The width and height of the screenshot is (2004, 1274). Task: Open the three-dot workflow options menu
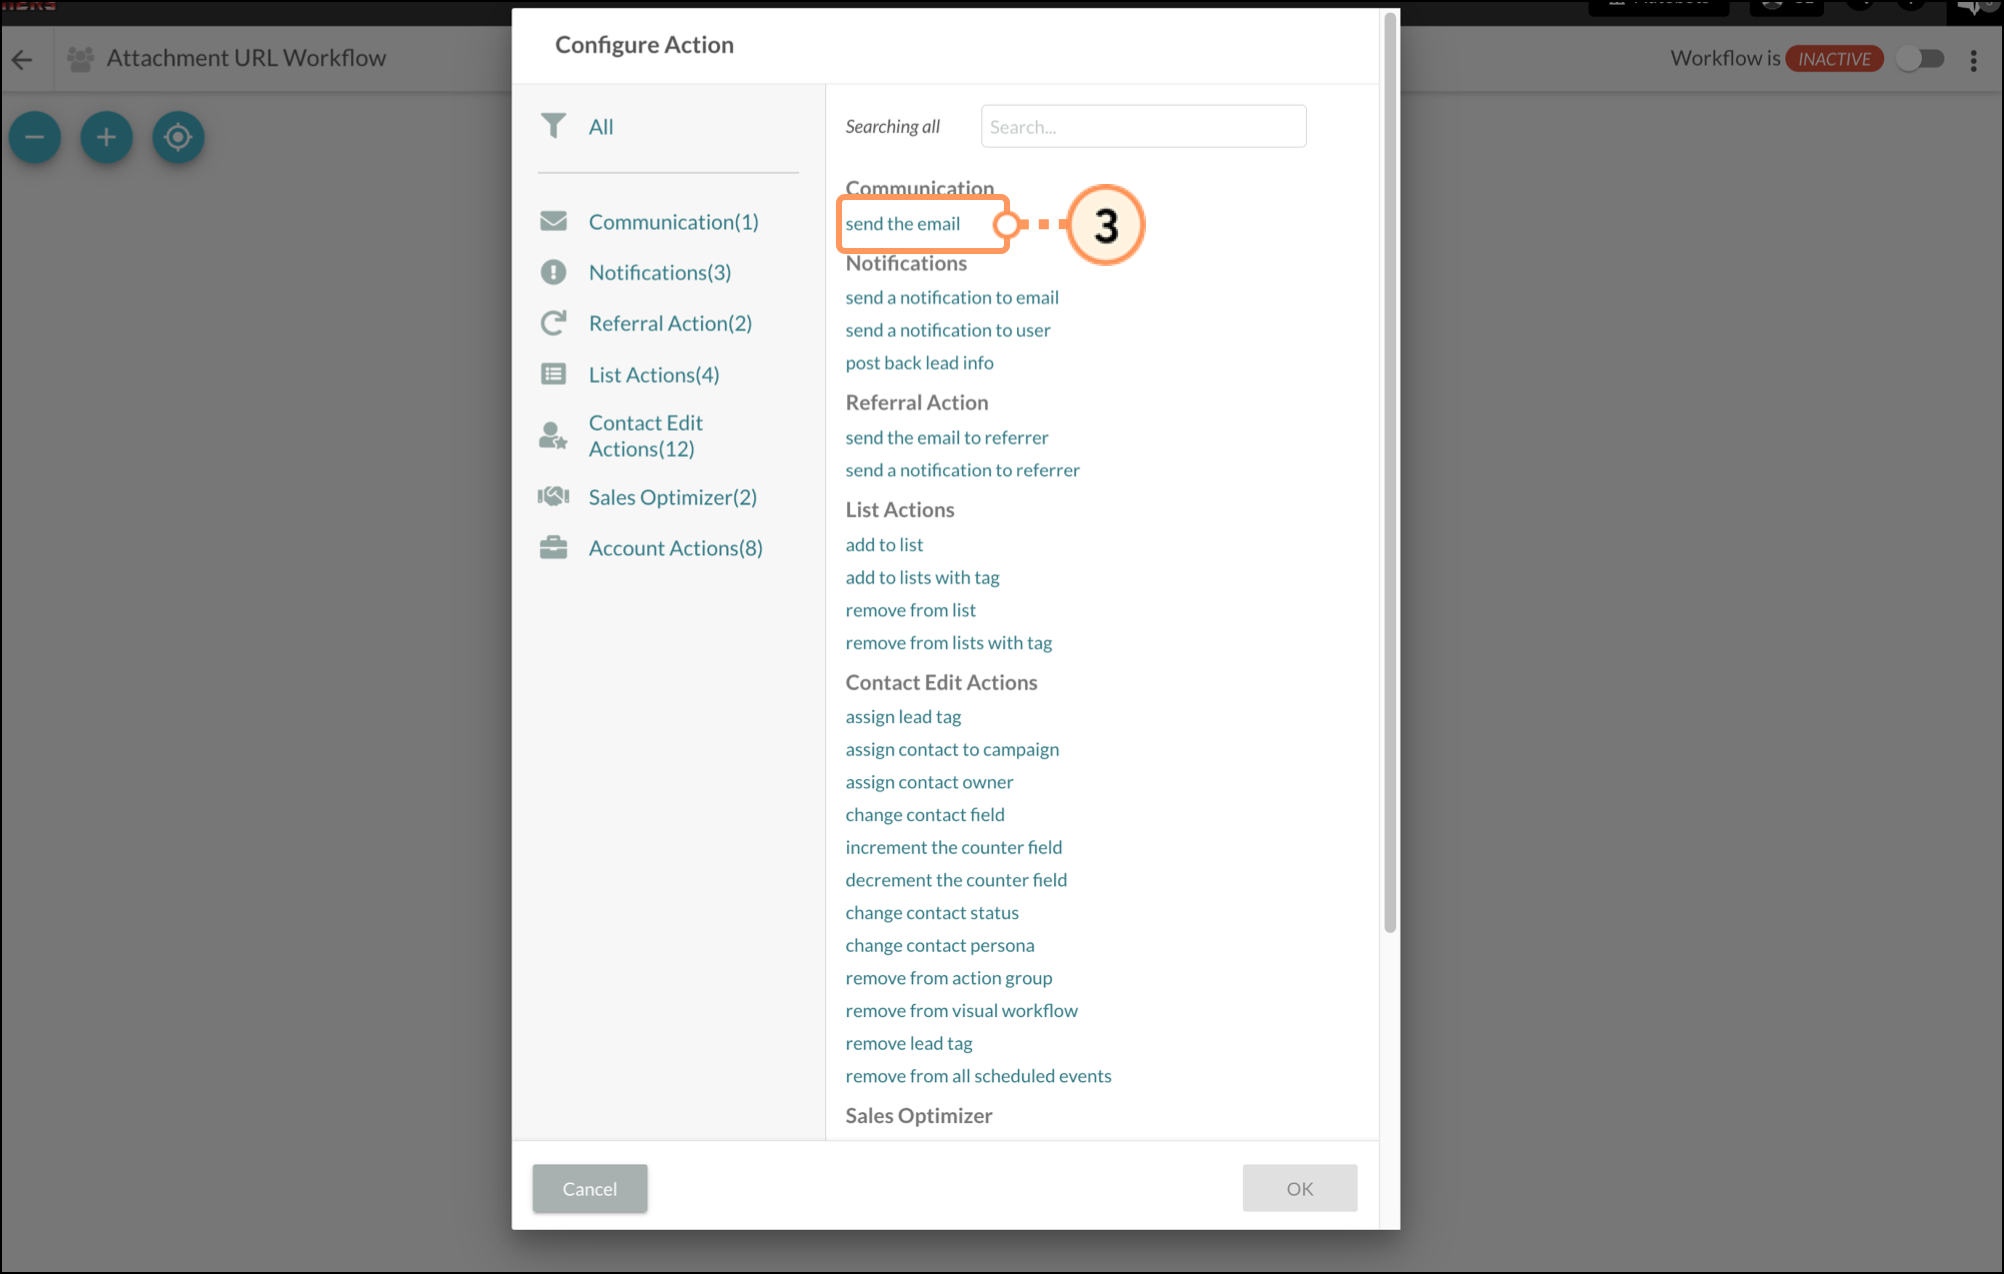[1973, 60]
